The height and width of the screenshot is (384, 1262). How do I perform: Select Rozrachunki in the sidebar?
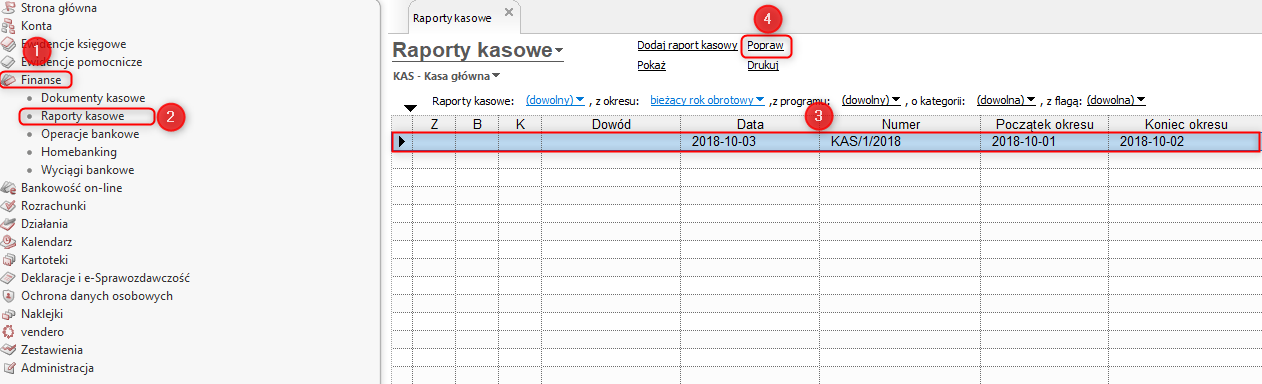tap(53, 206)
